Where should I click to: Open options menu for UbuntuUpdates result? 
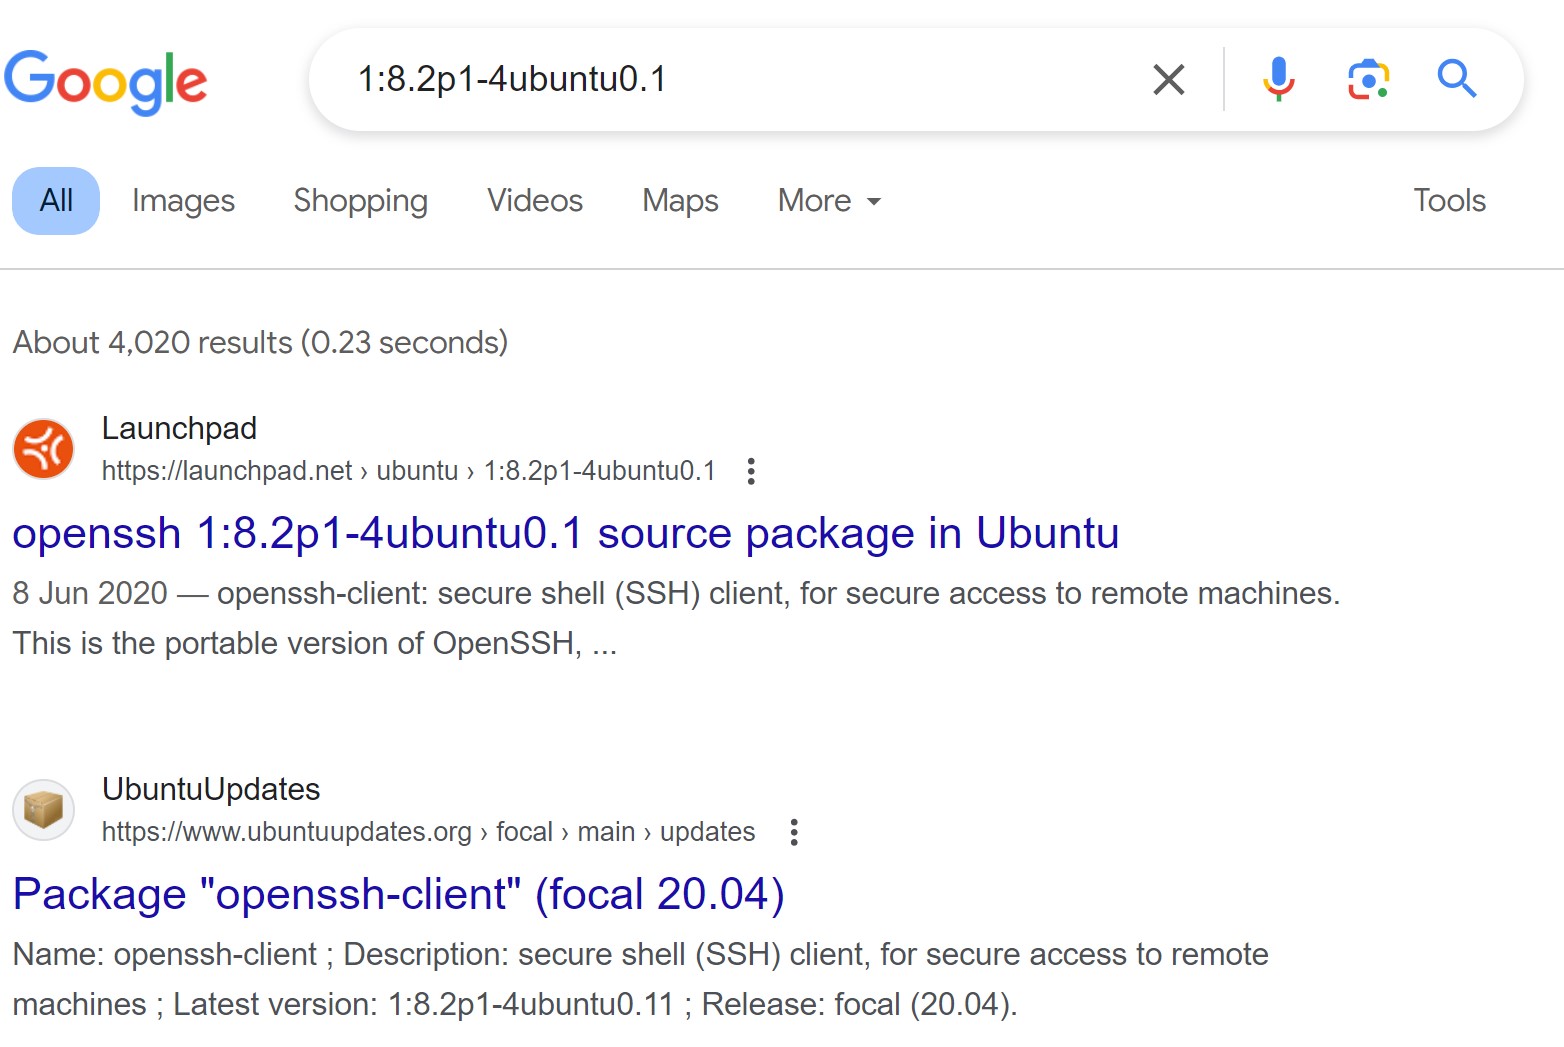point(794,832)
